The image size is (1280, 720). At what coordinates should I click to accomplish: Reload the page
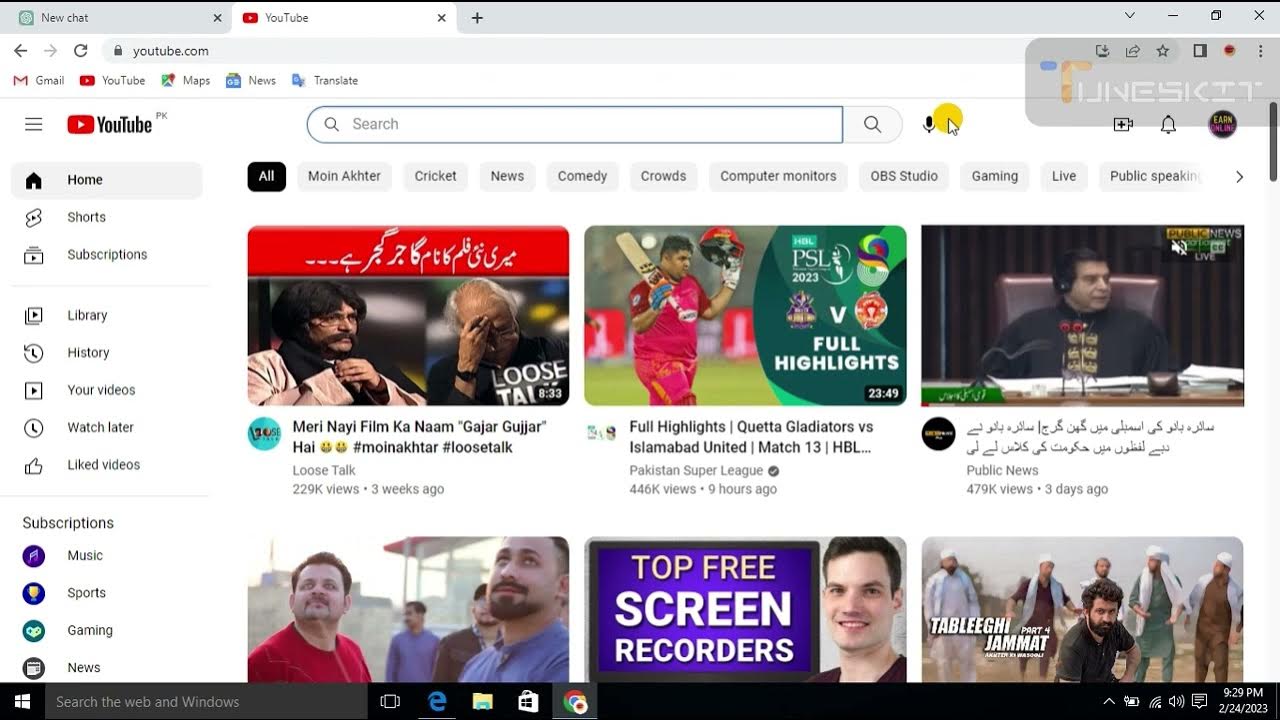click(x=80, y=51)
